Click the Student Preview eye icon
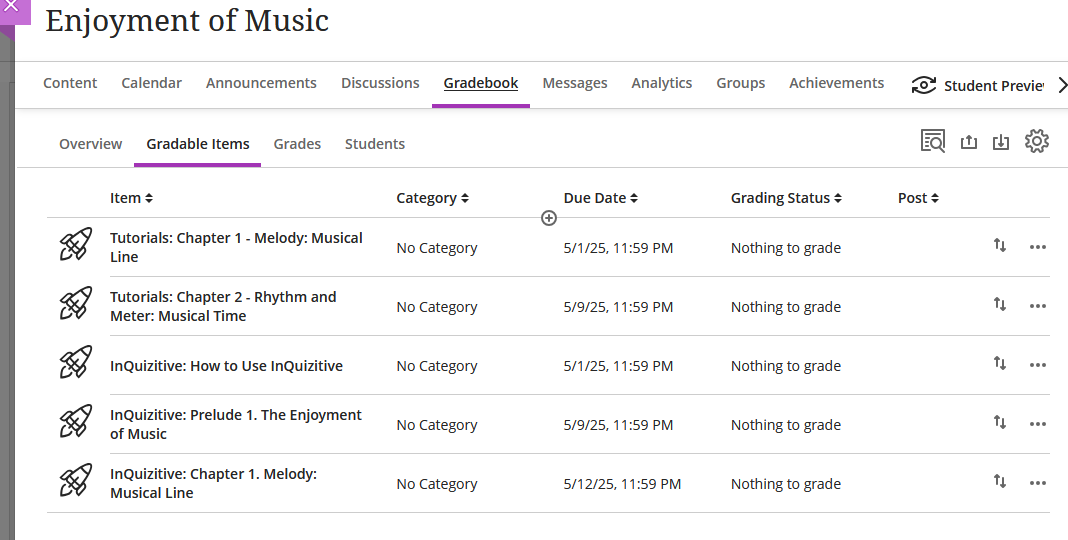 pos(924,86)
